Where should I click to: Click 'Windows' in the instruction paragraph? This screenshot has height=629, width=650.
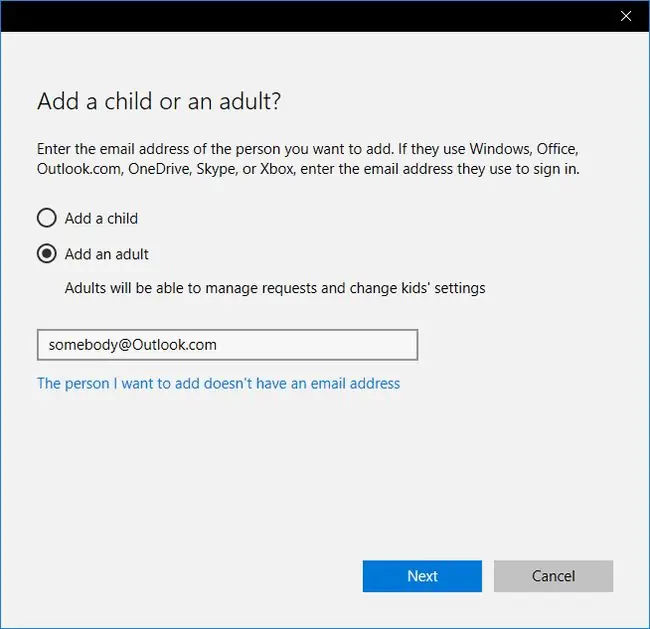[500, 149]
